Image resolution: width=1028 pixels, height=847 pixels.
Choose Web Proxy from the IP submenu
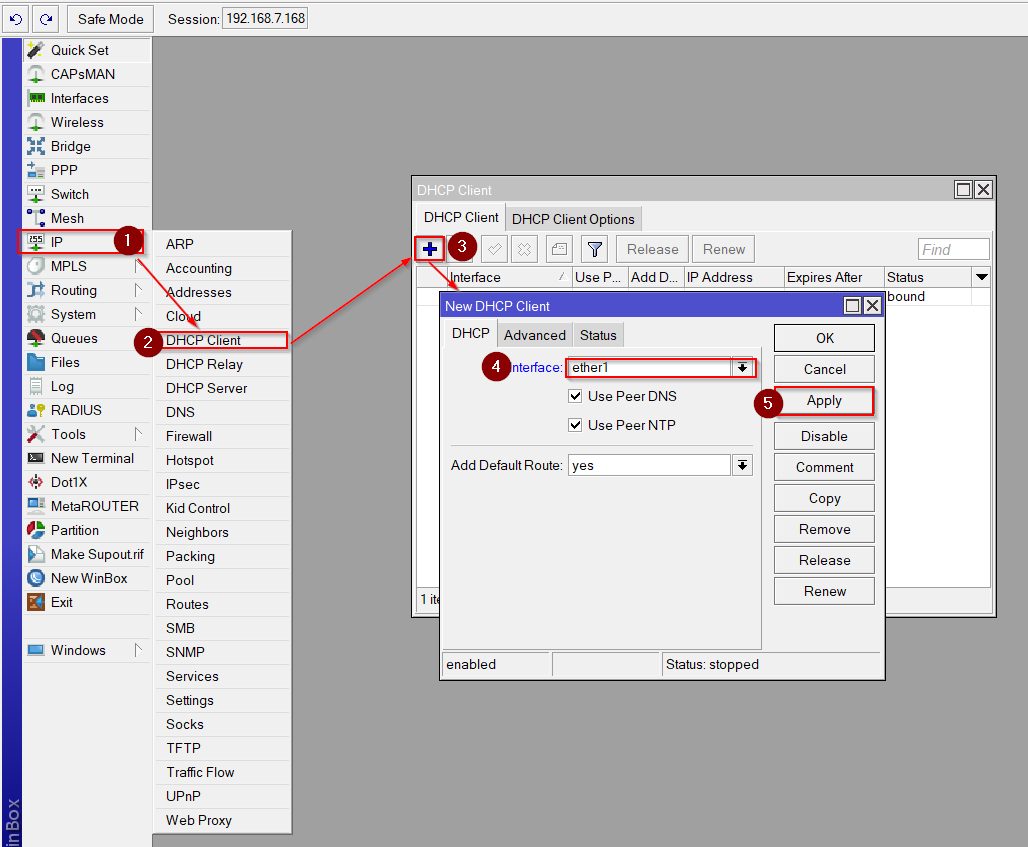coord(223,820)
